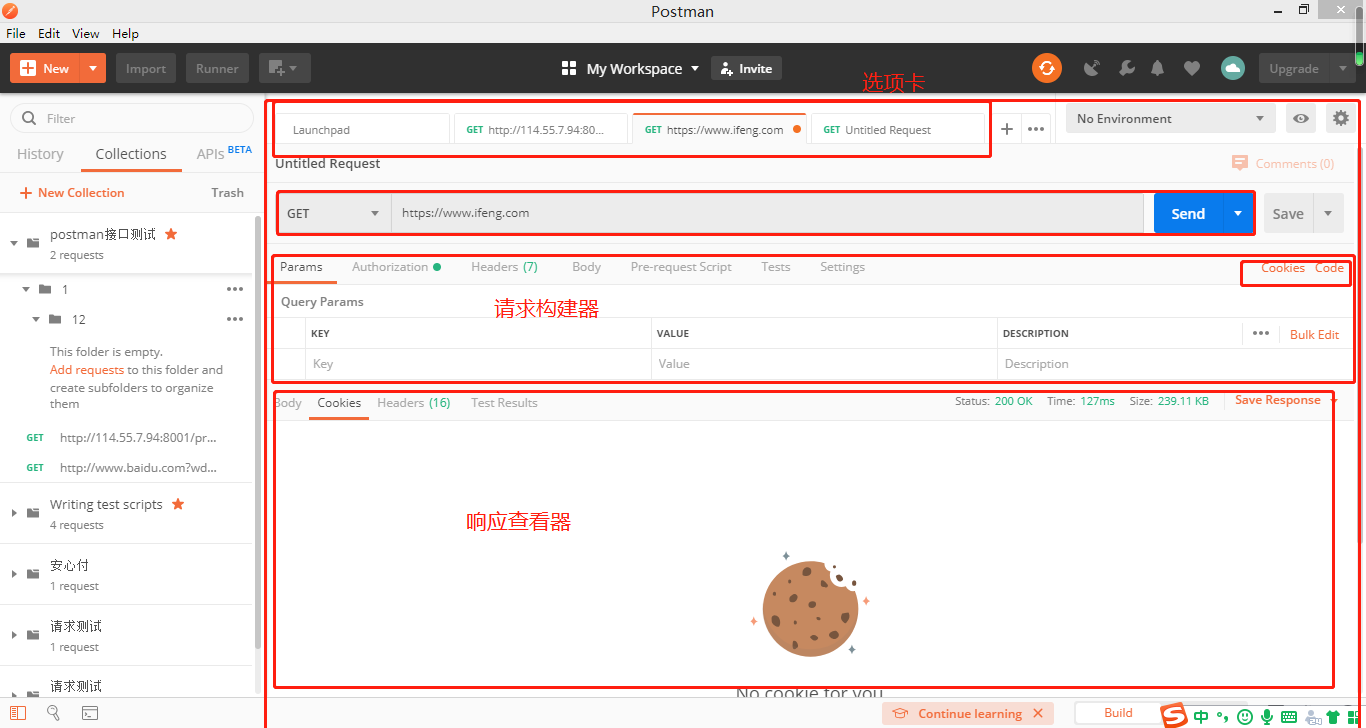This screenshot has width=1366, height=728.
Task: Expand the 安心付 collection
Action: point(14,574)
